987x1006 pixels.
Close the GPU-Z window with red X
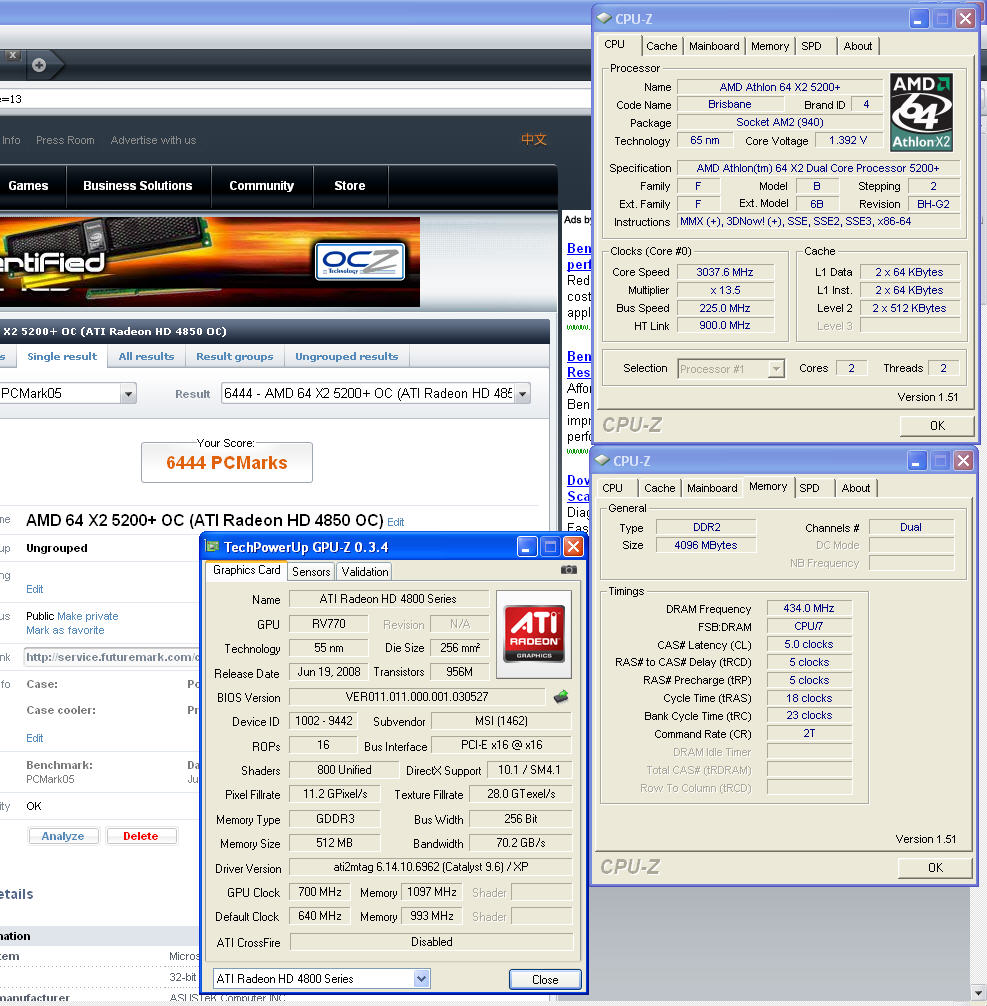click(x=573, y=547)
